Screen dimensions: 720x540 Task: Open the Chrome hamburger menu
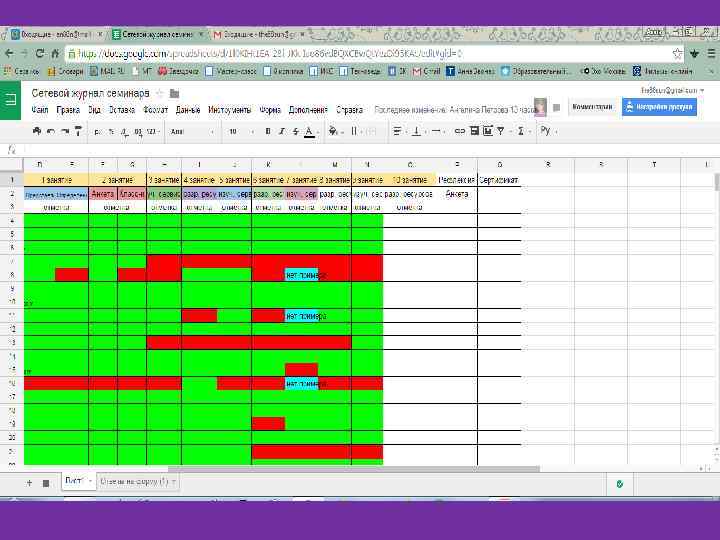[x=711, y=54]
